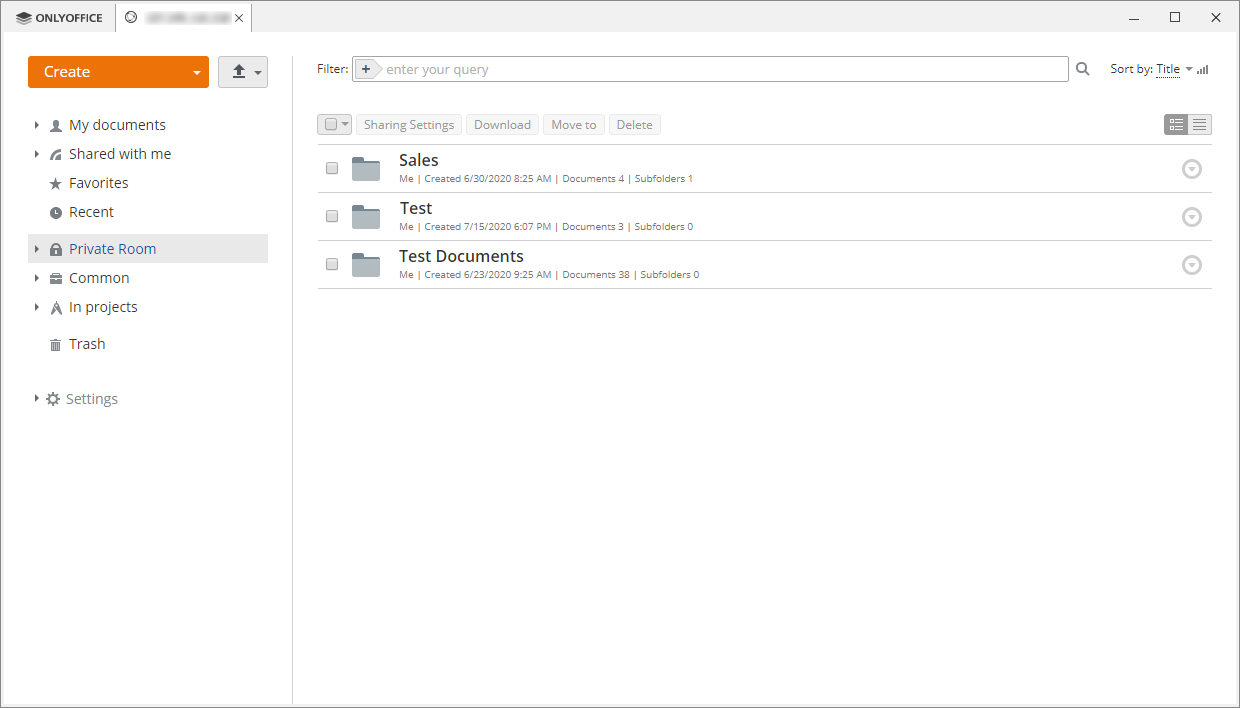Viewport: 1240px width, 708px height.
Task: Open actions menu for Sales folder
Action: [x=1191, y=169]
